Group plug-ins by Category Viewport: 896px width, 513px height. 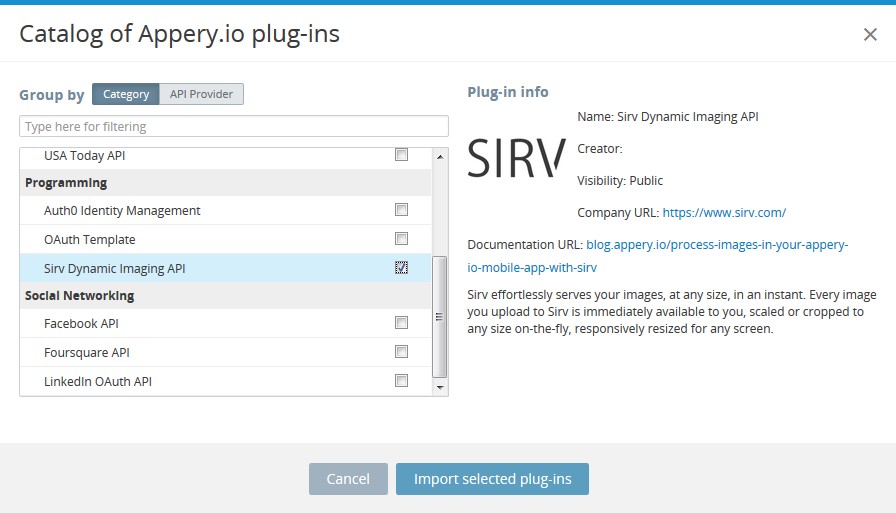click(x=126, y=94)
